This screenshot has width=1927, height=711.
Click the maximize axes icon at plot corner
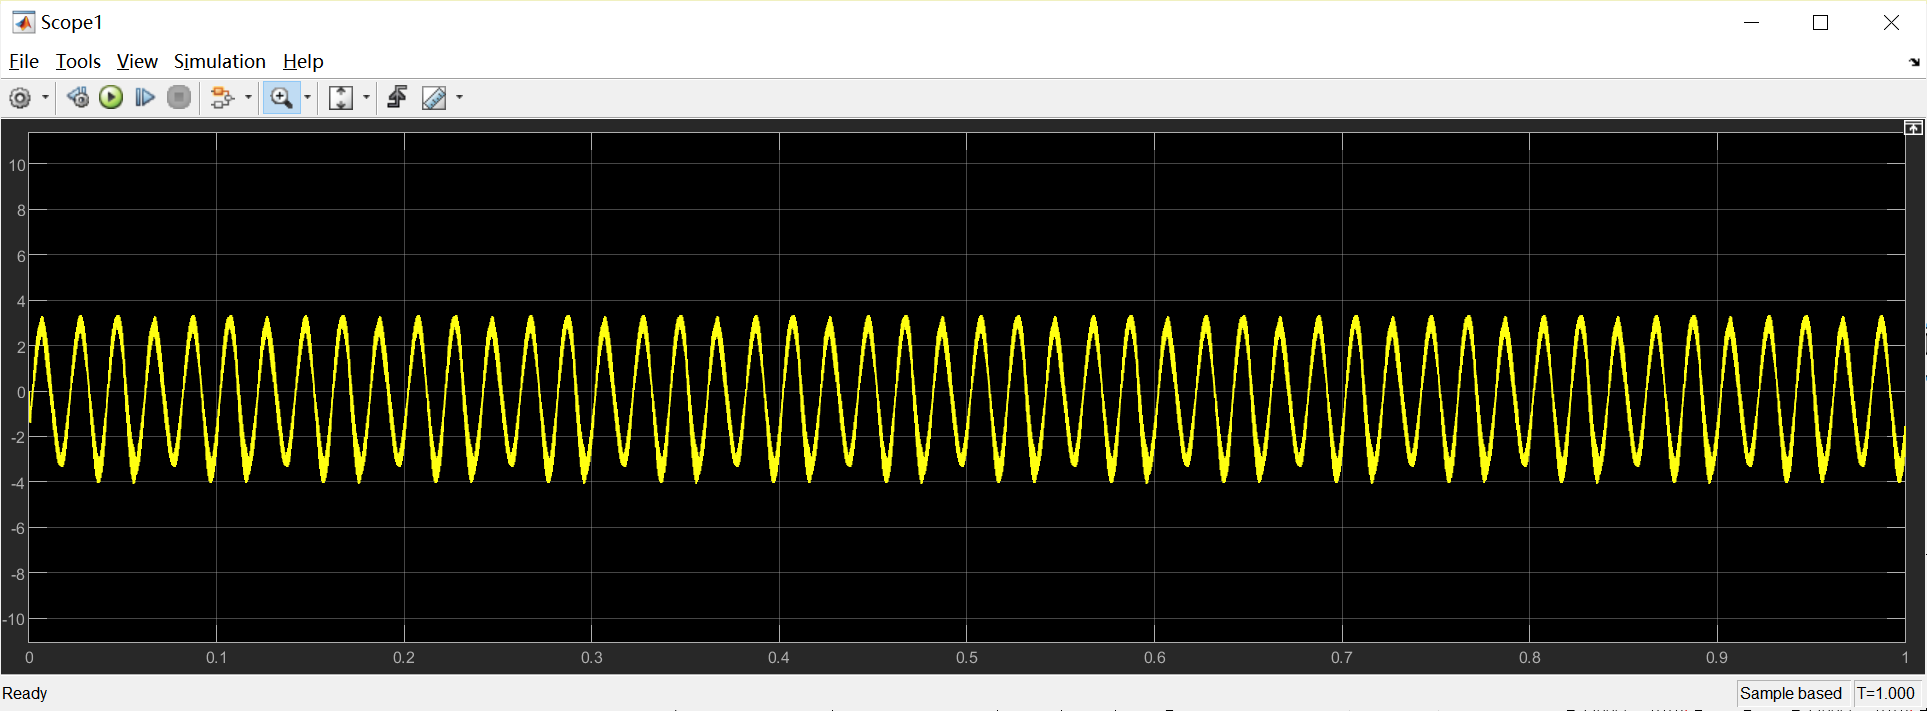tap(1913, 128)
